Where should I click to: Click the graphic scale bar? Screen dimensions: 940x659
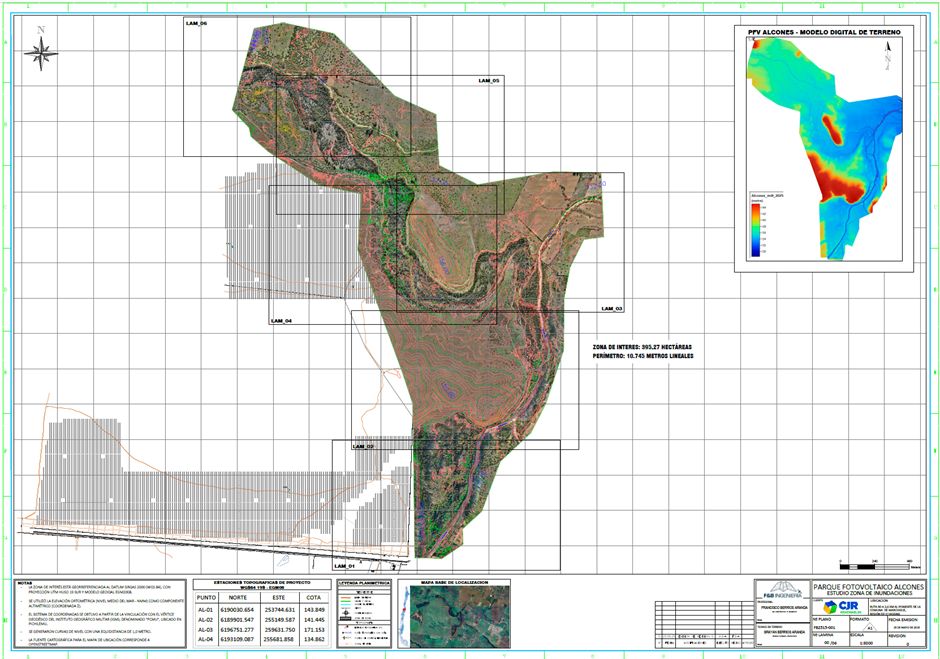[x=879, y=565]
